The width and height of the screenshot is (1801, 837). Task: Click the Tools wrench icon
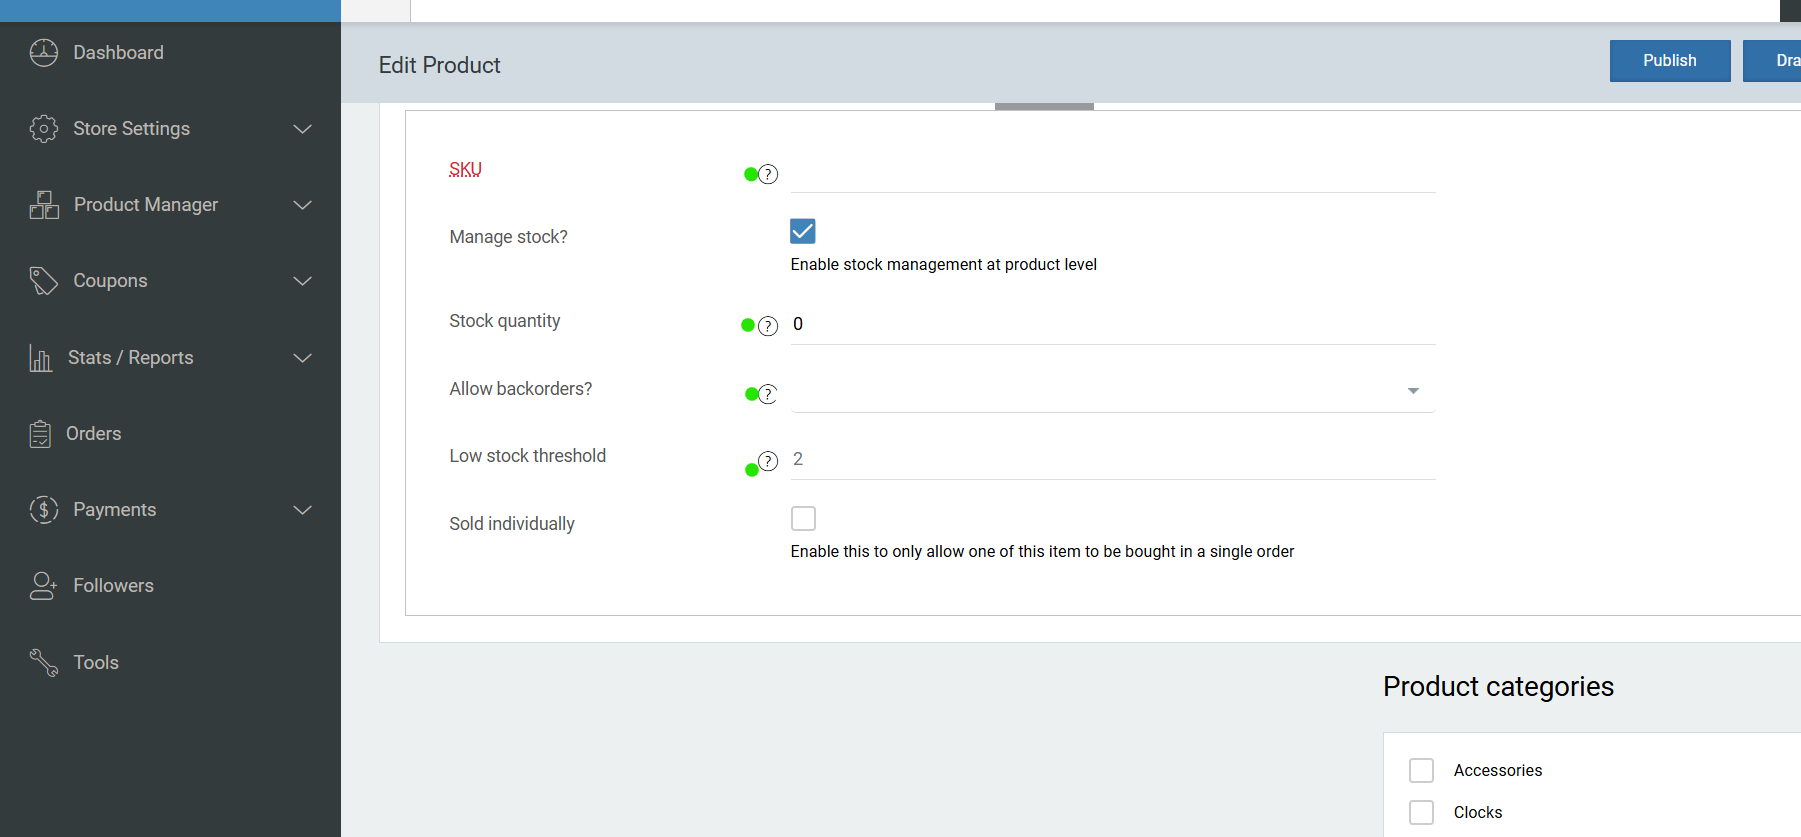(x=44, y=662)
